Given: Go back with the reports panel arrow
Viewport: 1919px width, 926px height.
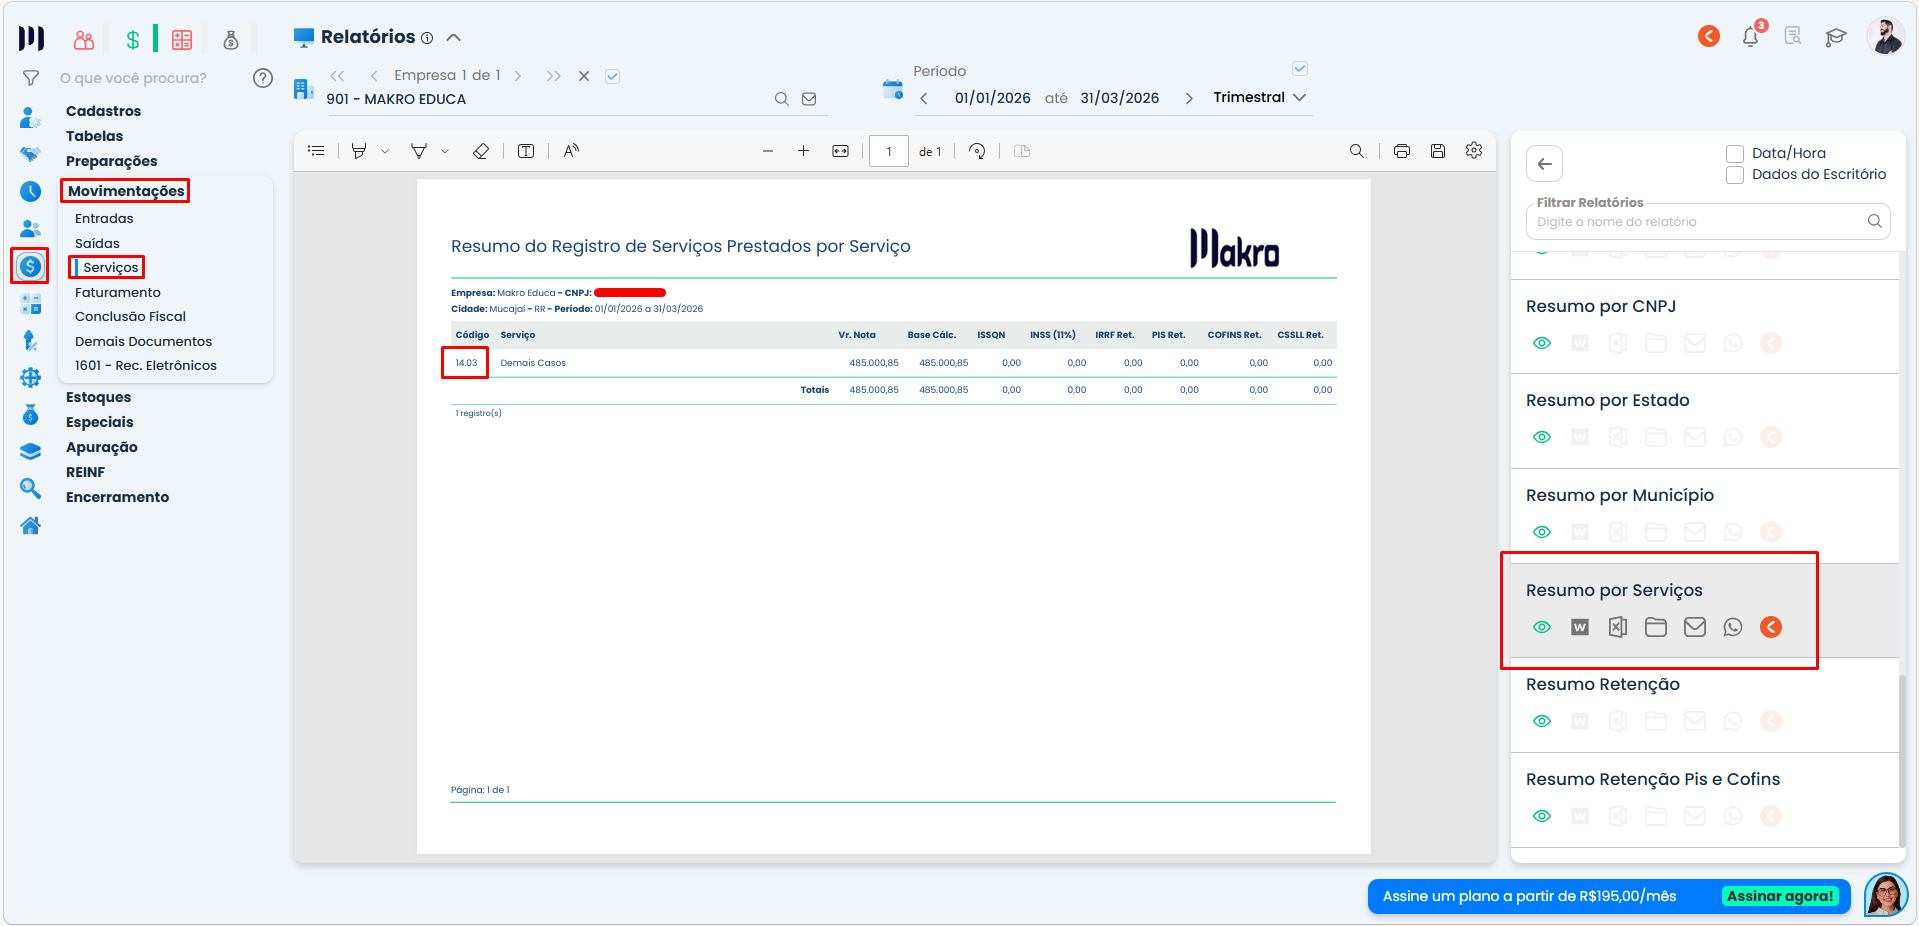Looking at the screenshot, I should 1545,164.
